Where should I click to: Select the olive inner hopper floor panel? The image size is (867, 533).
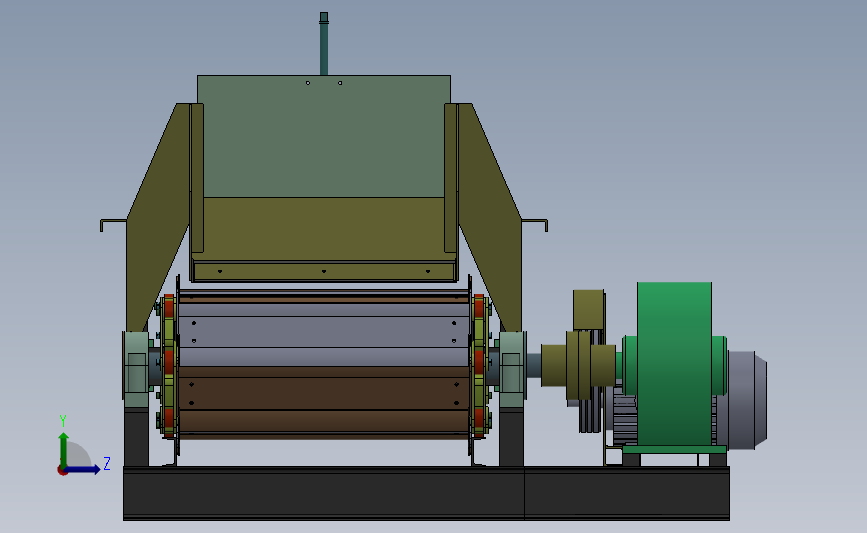click(324, 228)
